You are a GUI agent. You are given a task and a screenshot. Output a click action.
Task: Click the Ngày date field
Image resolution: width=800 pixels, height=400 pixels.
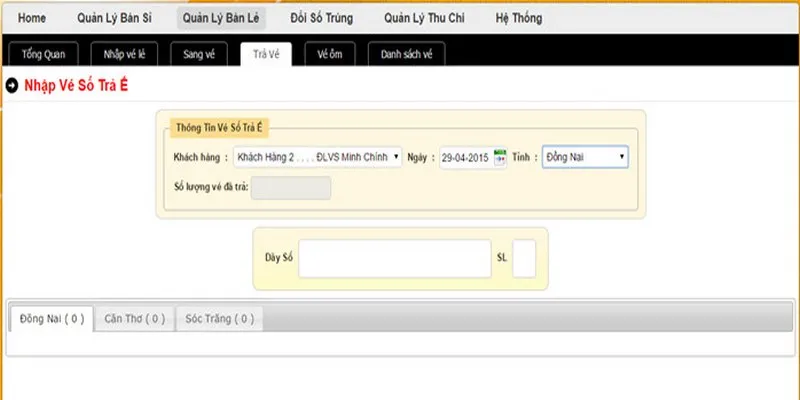(466, 157)
